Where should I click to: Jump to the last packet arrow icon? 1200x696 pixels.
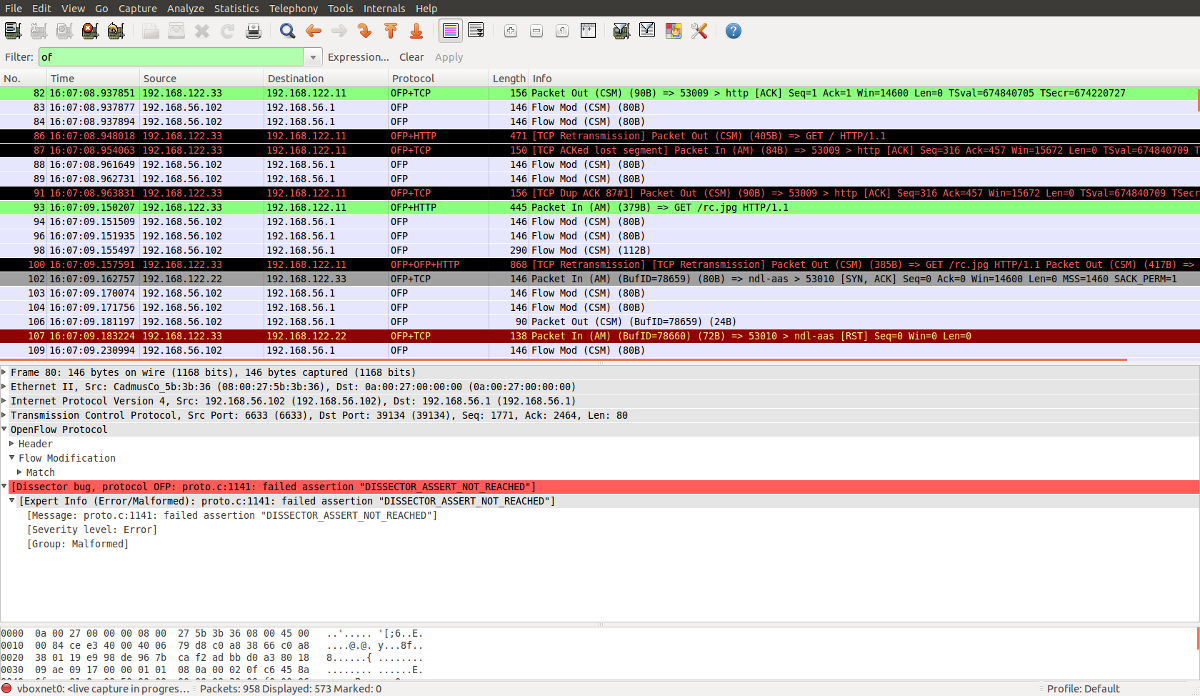coord(416,31)
